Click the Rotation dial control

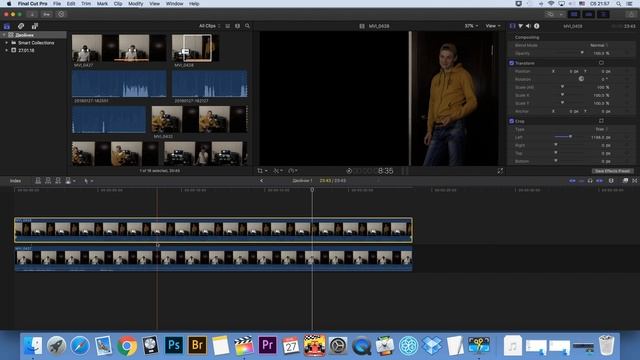click(x=581, y=79)
